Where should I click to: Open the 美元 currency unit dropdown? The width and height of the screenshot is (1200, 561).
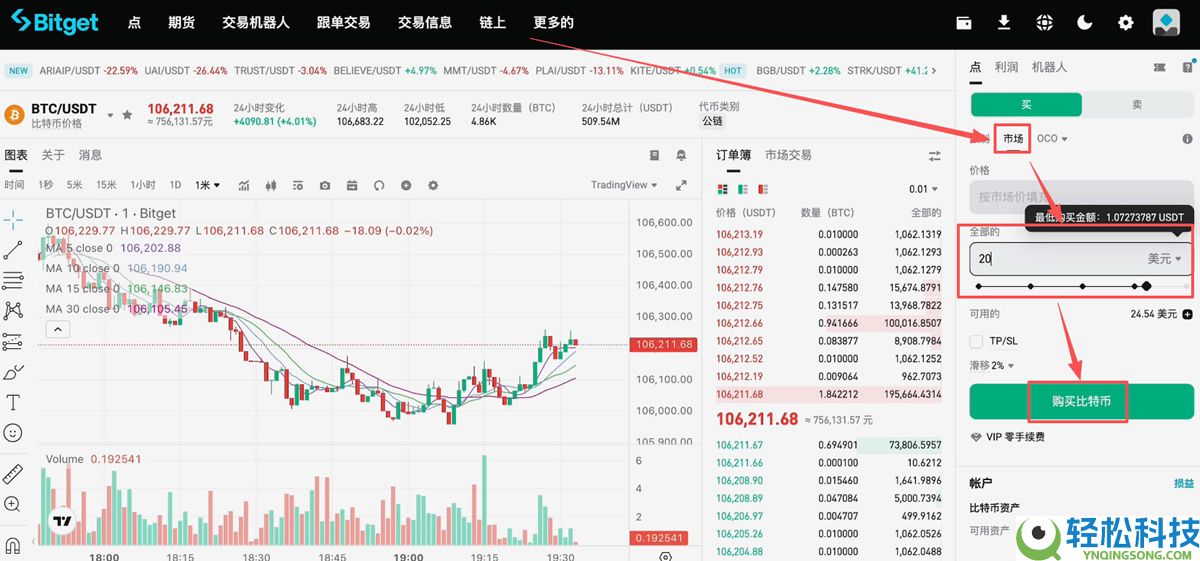tap(1164, 258)
